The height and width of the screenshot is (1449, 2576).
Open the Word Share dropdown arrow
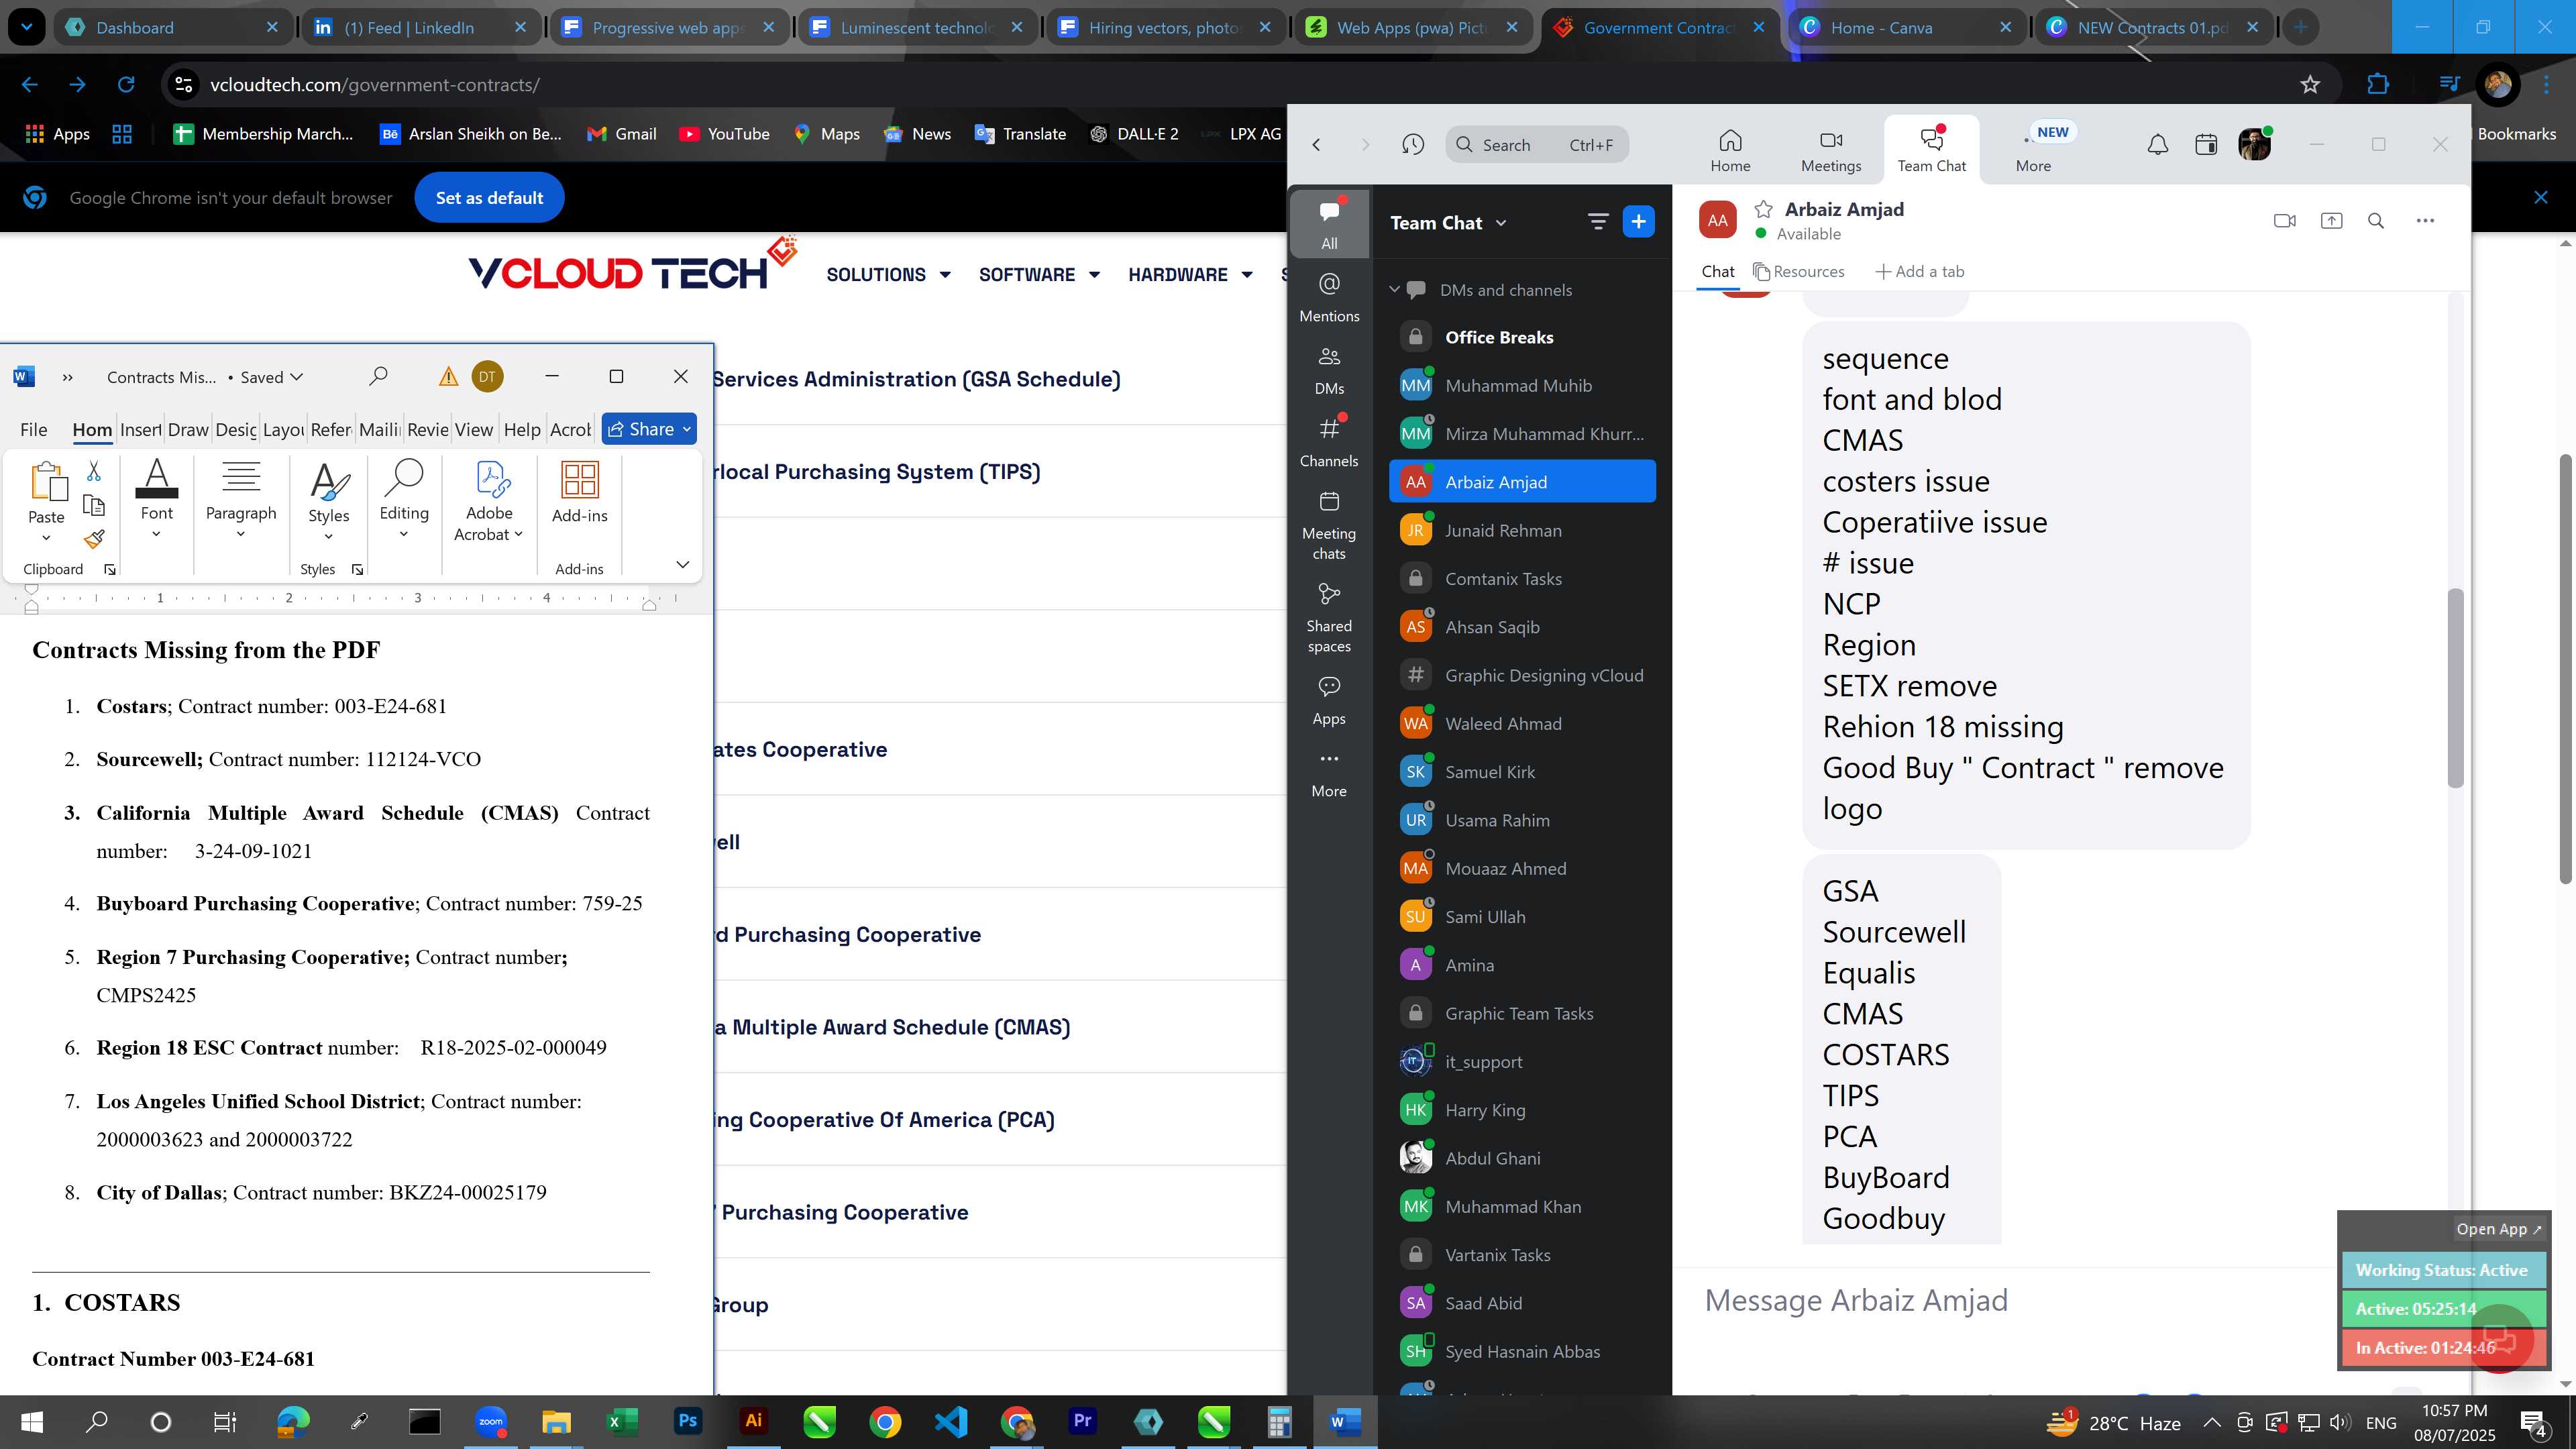click(687, 429)
